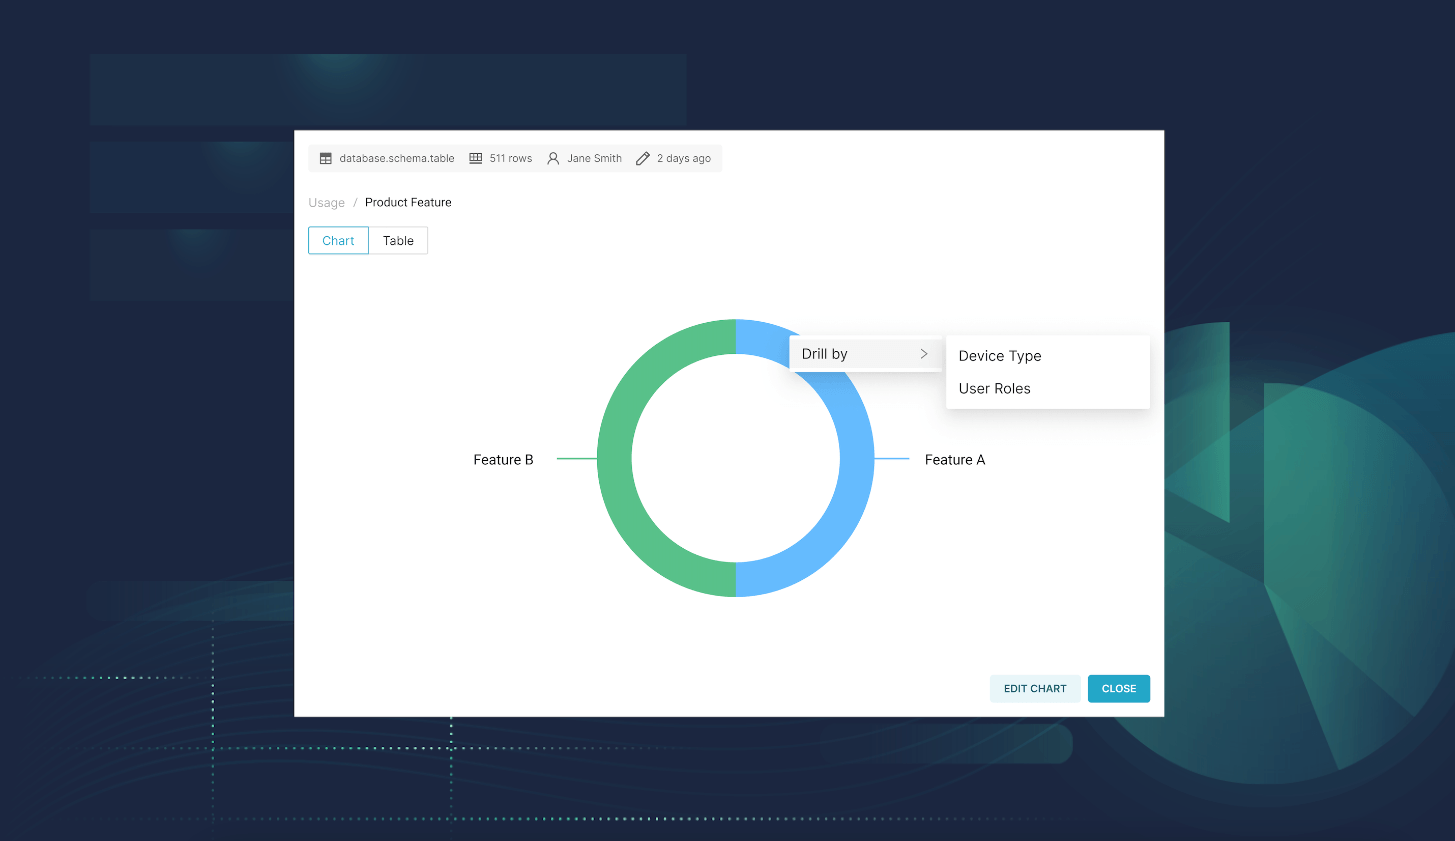This screenshot has width=1455, height=841.
Task: Expand the Drill by submenu arrow
Action: 924,354
